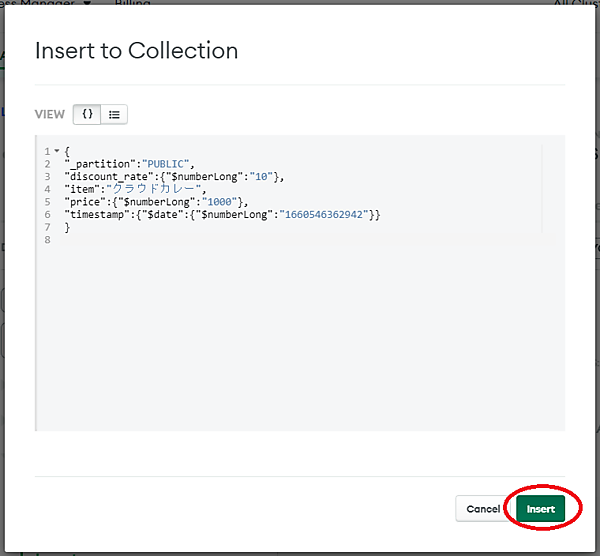Collapse the JSON object fold arrow
600x556 pixels.
pos(57,151)
